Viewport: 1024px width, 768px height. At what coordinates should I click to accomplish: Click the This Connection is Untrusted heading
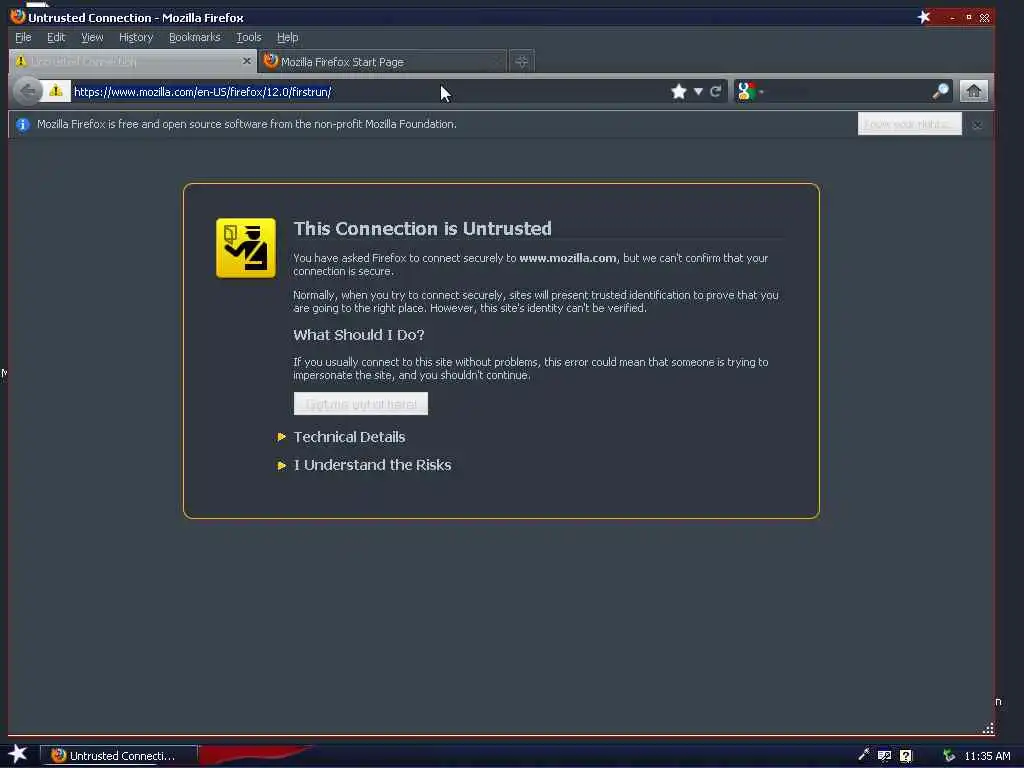click(x=423, y=229)
